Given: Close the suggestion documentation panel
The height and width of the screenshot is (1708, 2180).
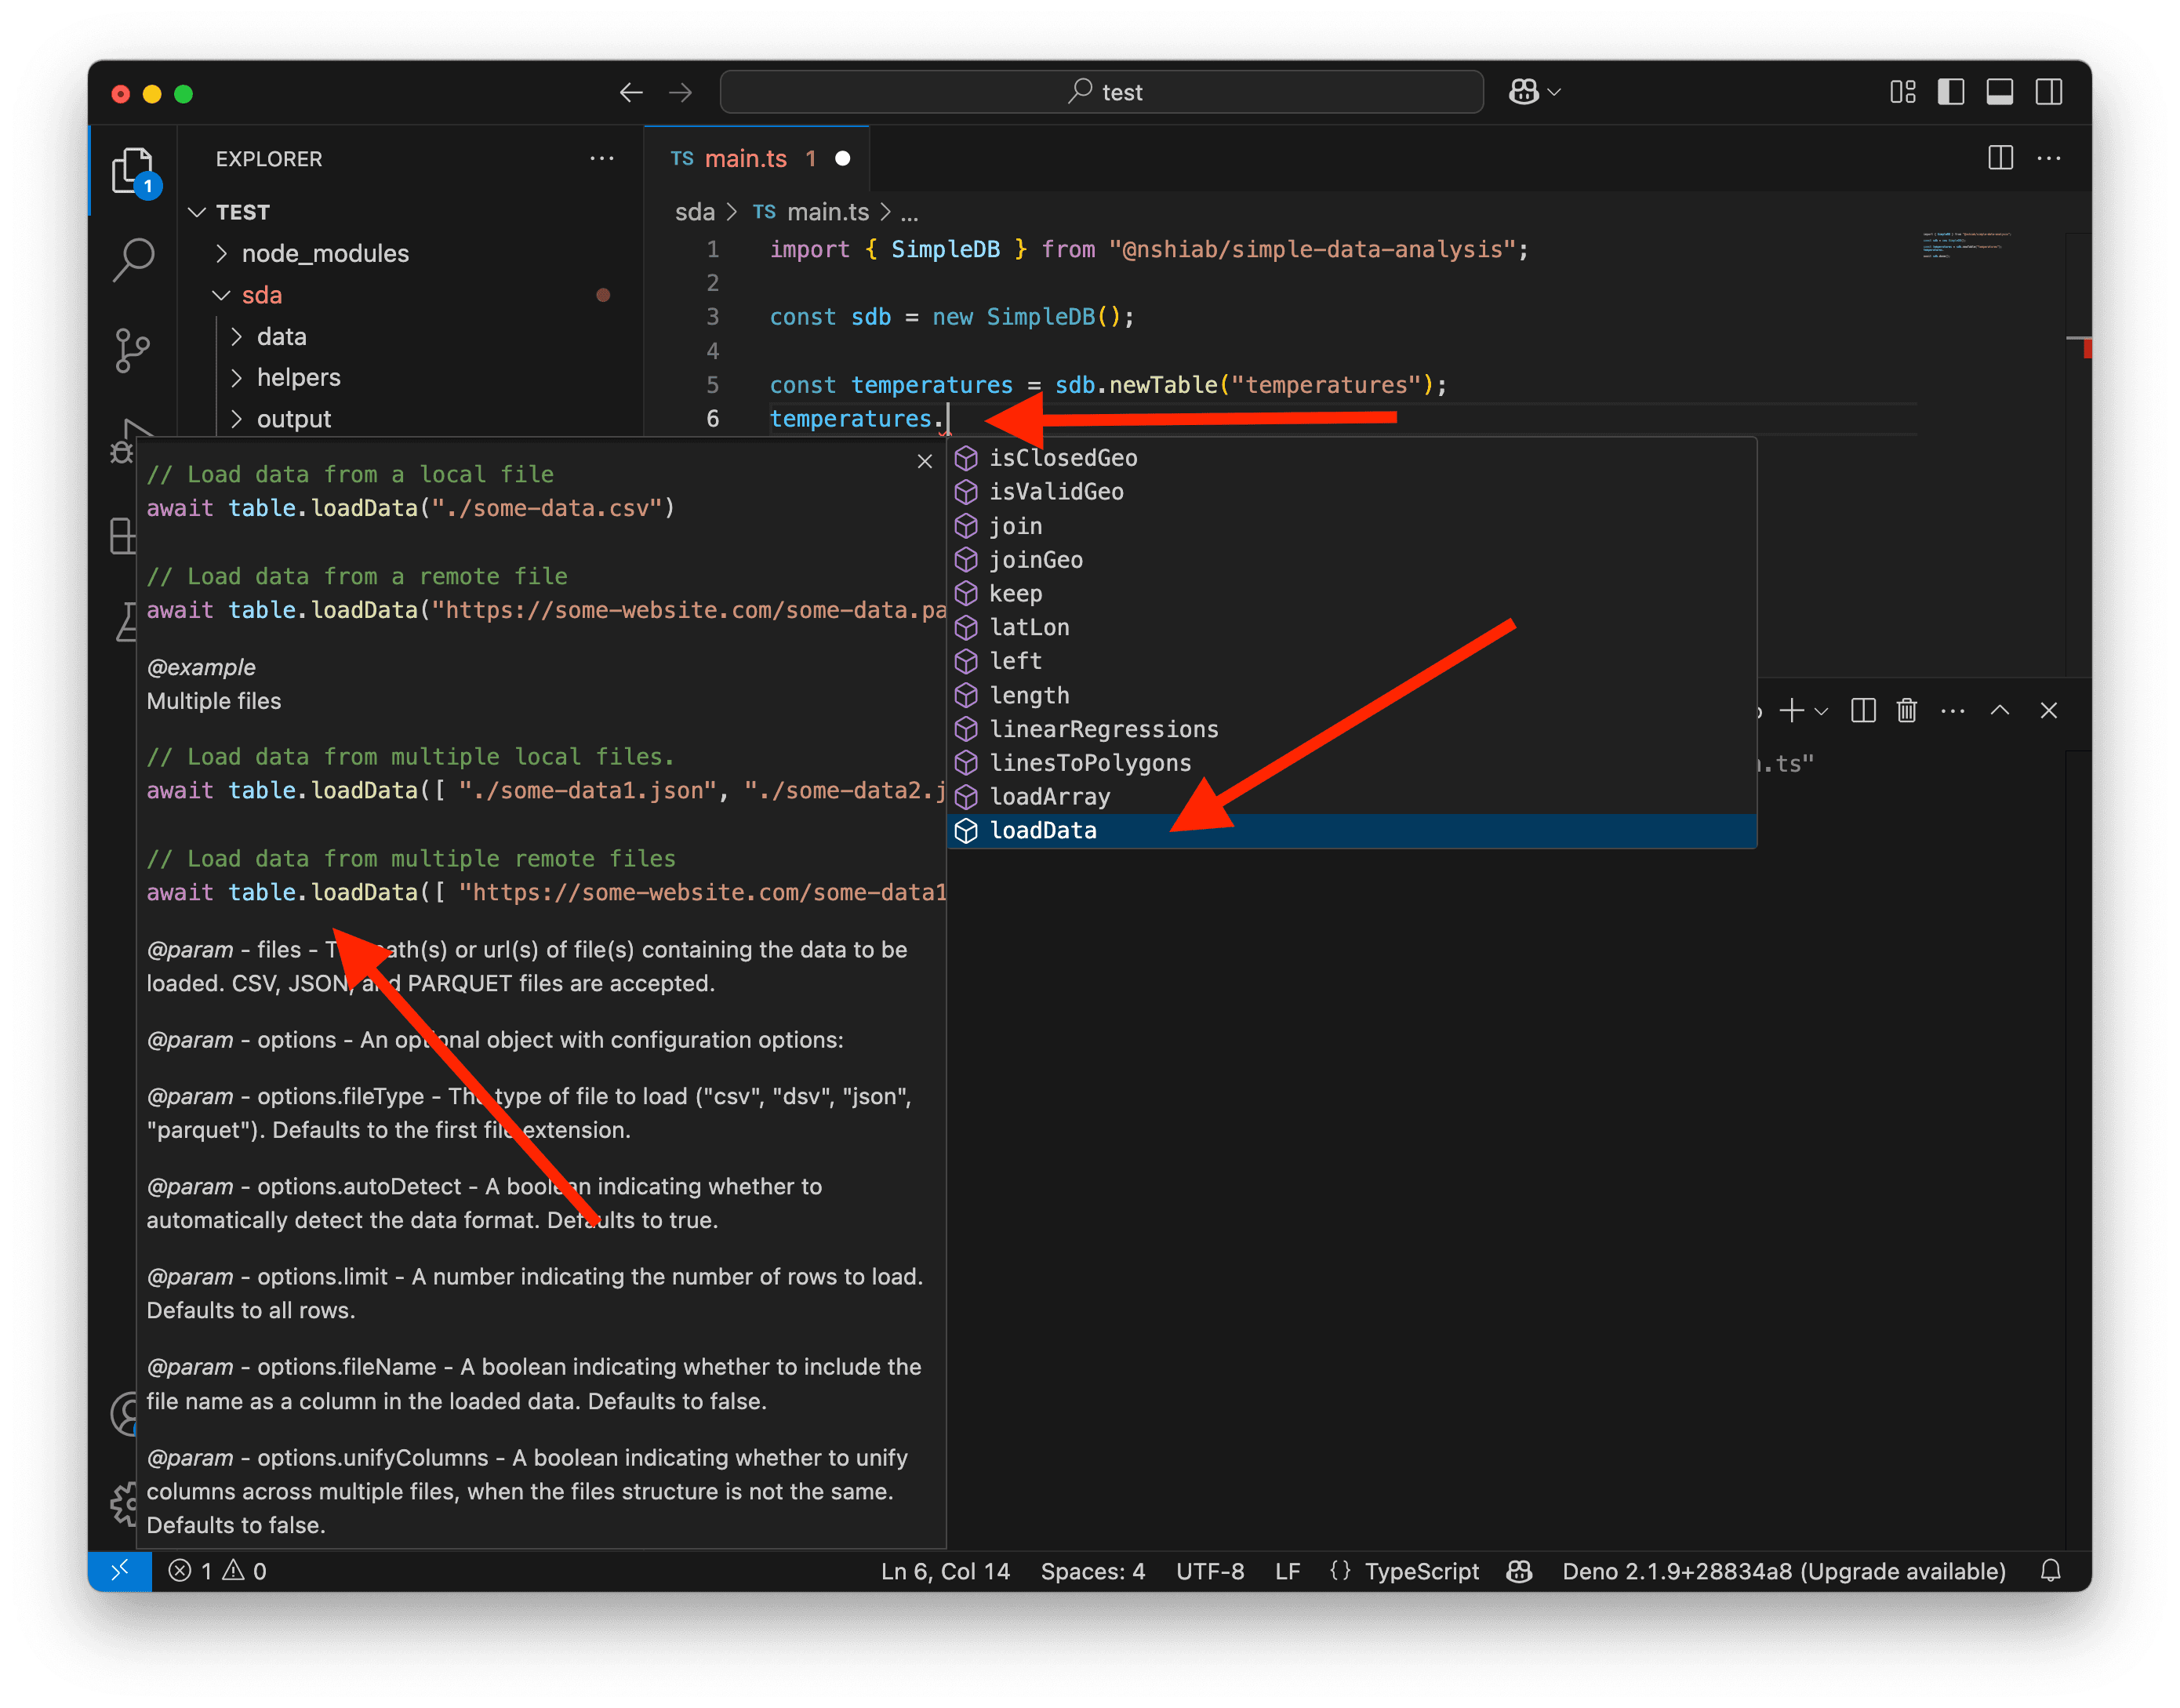Looking at the screenshot, I should pos(925,461).
